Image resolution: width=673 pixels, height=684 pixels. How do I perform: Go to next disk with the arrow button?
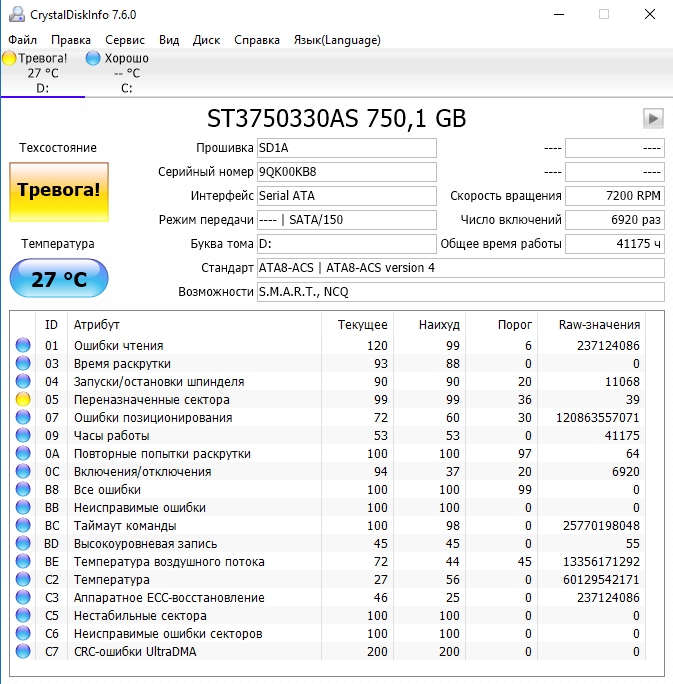[x=653, y=118]
